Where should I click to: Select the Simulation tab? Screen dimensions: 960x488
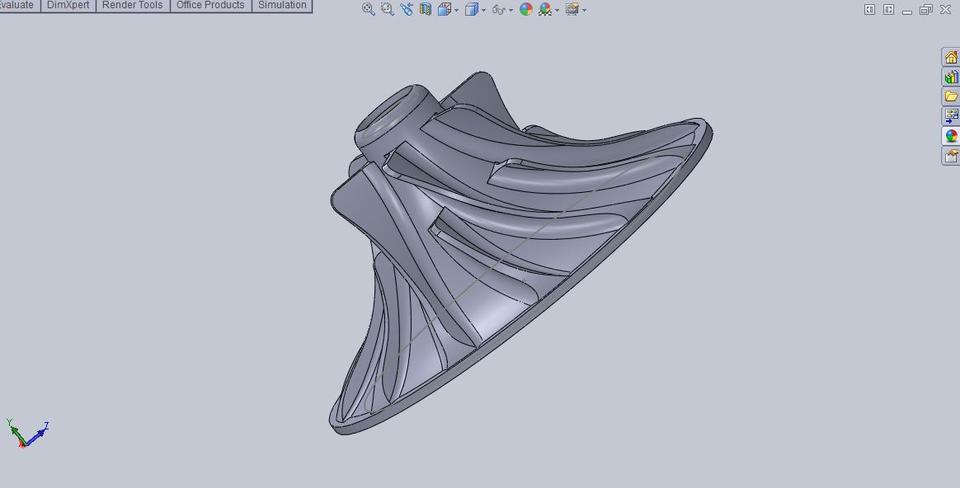282,6
